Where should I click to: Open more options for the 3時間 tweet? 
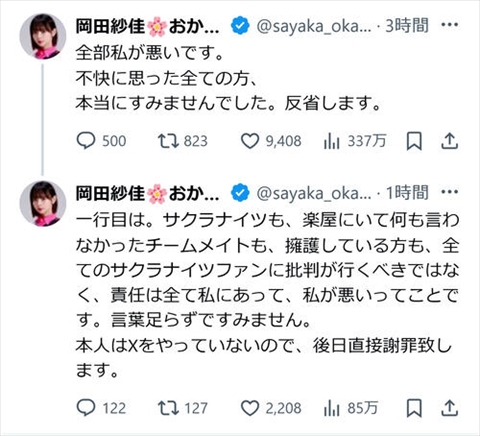coord(449,25)
